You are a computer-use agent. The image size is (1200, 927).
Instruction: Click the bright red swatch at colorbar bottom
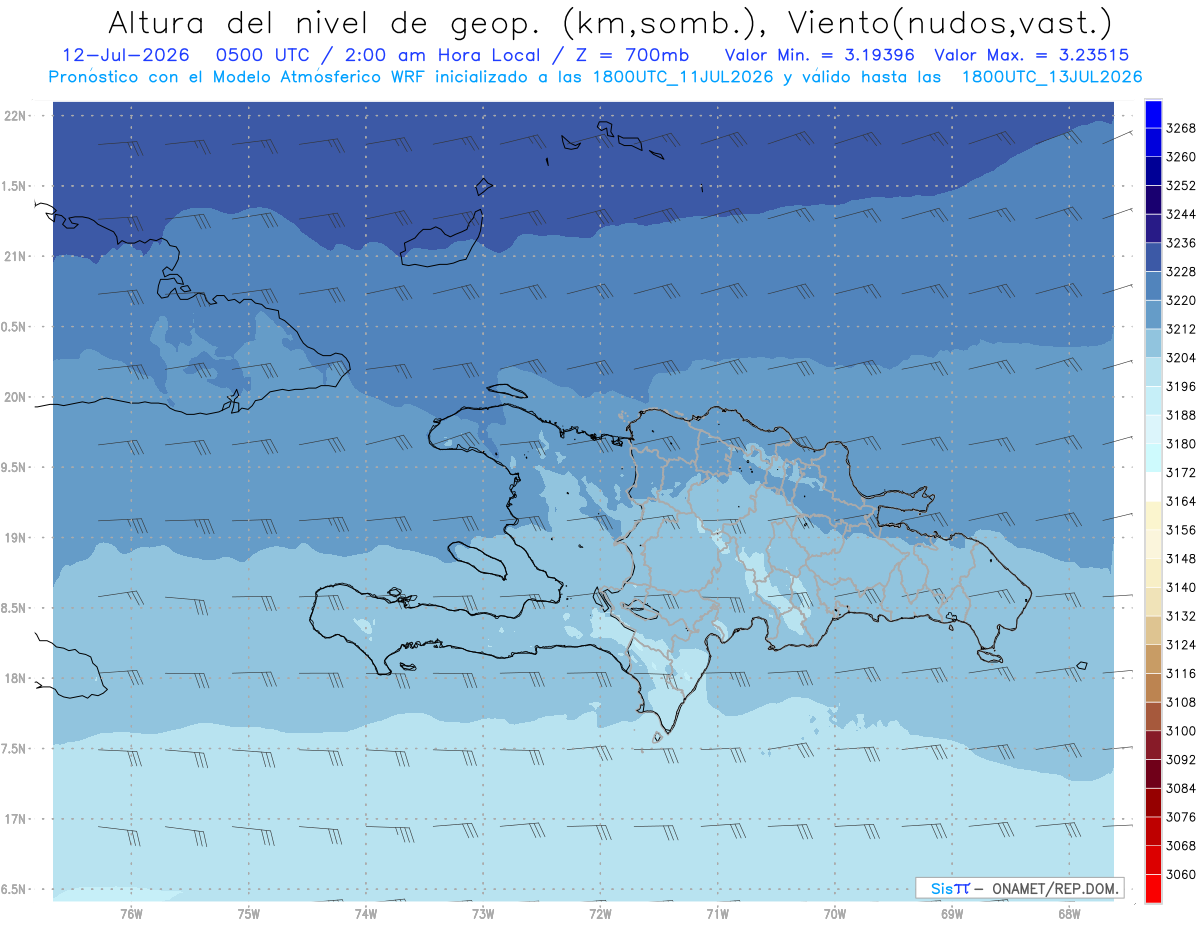point(1153,889)
